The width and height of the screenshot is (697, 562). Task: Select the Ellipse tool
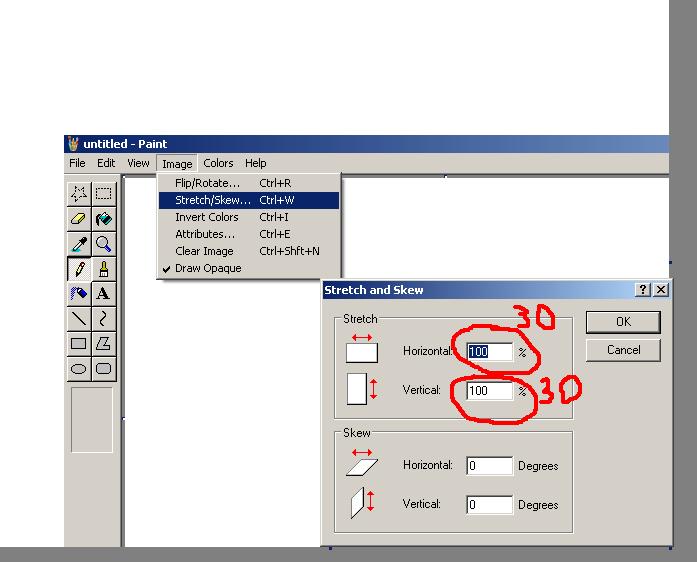click(x=79, y=369)
